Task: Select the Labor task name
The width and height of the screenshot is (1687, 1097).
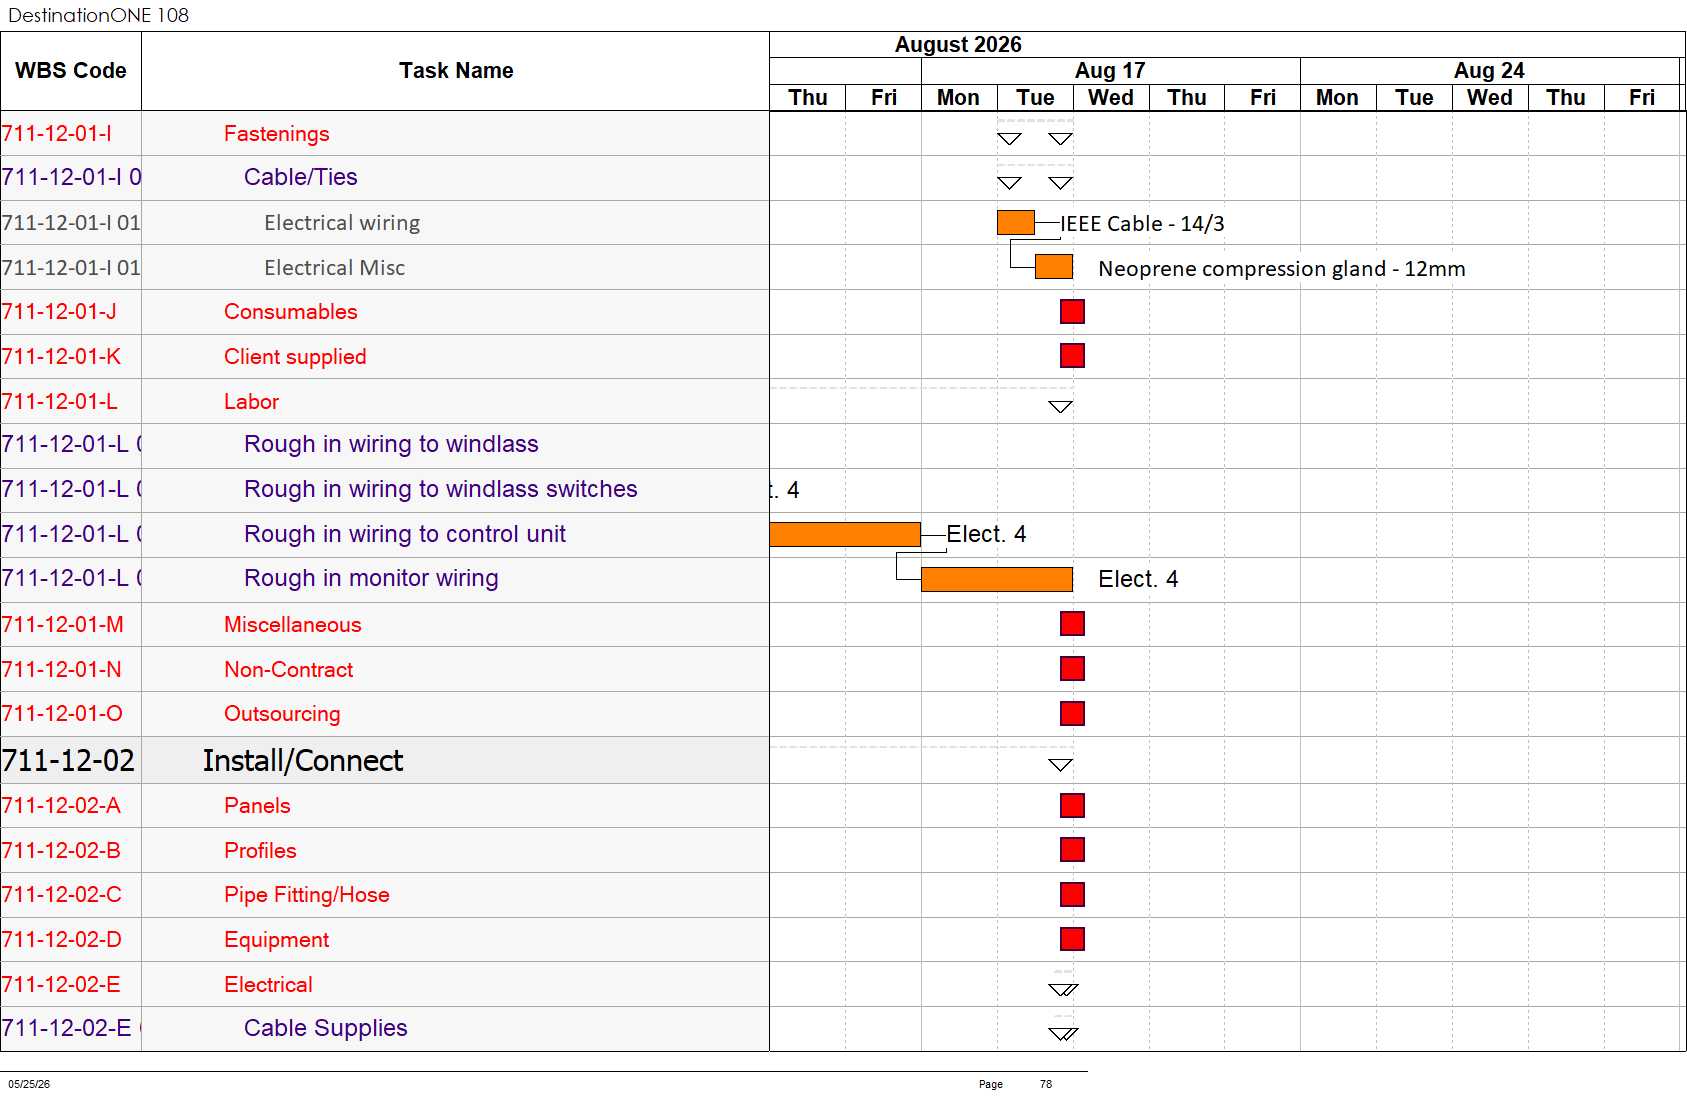Action: pyautogui.click(x=252, y=402)
